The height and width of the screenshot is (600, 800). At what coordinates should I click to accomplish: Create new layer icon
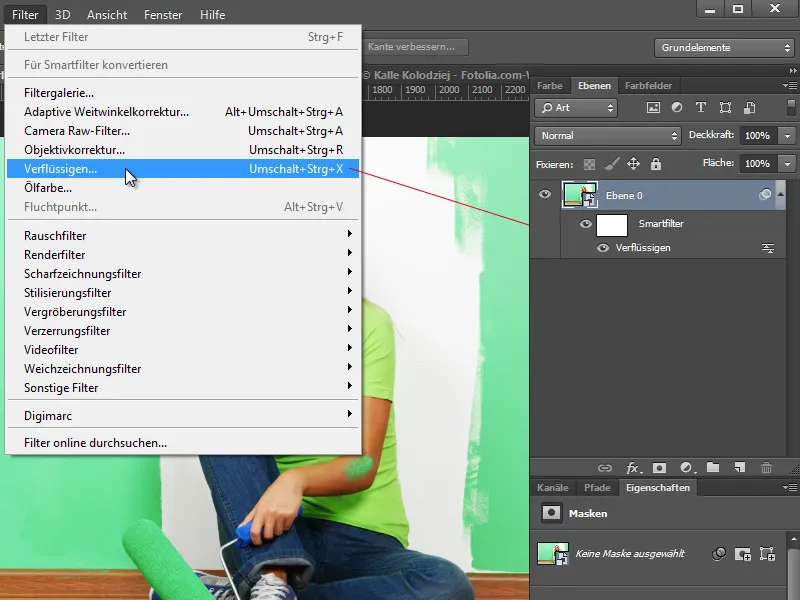pos(739,467)
